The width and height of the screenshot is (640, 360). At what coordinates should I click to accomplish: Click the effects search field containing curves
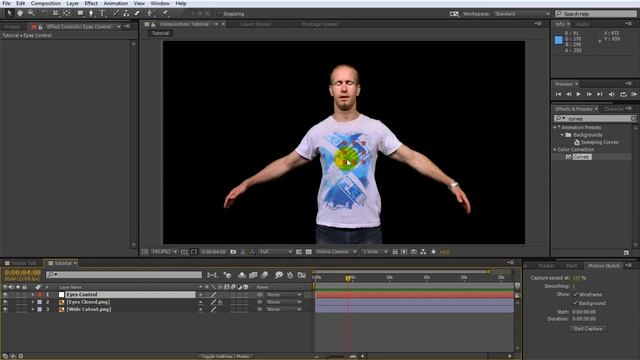point(594,118)
